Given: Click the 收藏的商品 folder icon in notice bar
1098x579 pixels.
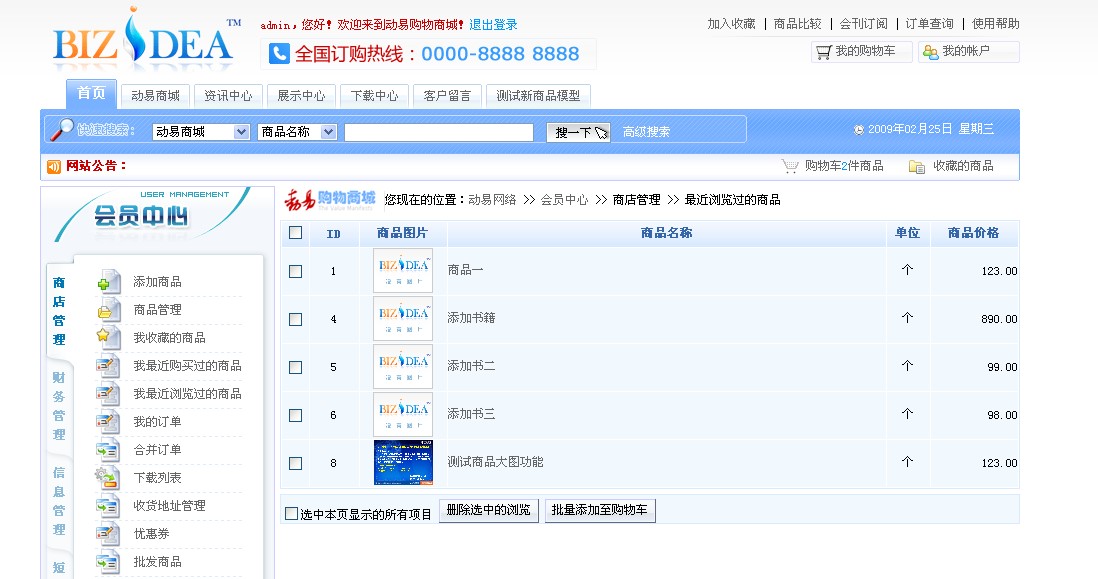Looking at the screenshot, I should pyautogui.click(x=916, y=166).
